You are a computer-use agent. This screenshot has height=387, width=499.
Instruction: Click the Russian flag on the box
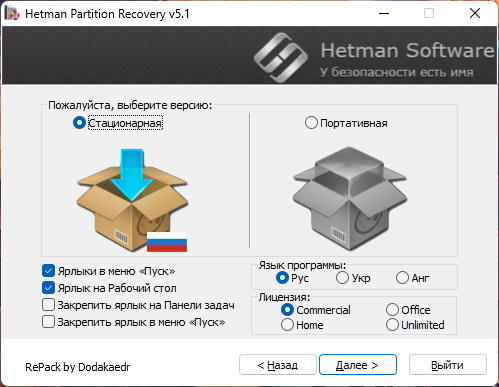[x=167, y=242]
